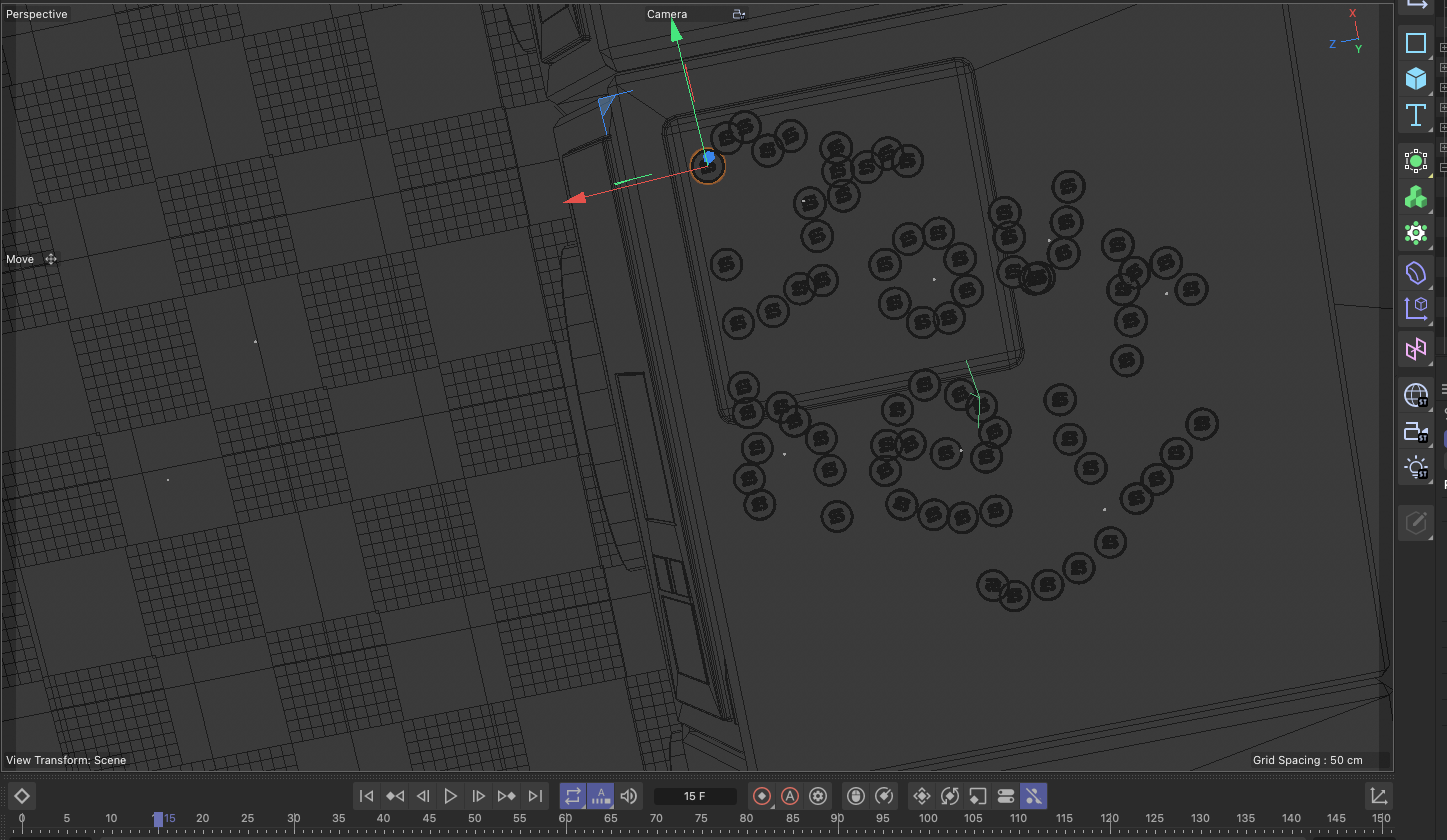Screen dimensions: 1447x840
Task: Add a Text object with the T icon
Action: click(1416, 115)
